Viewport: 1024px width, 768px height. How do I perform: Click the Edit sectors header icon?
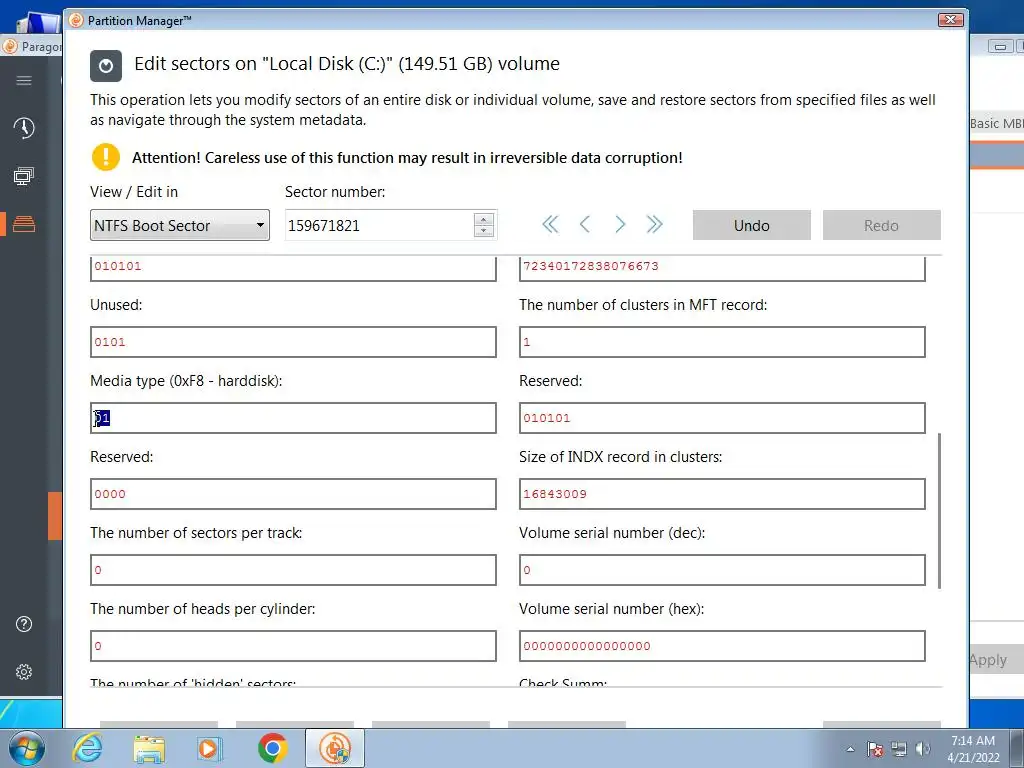pyautogui.click(x=106, y=66)
